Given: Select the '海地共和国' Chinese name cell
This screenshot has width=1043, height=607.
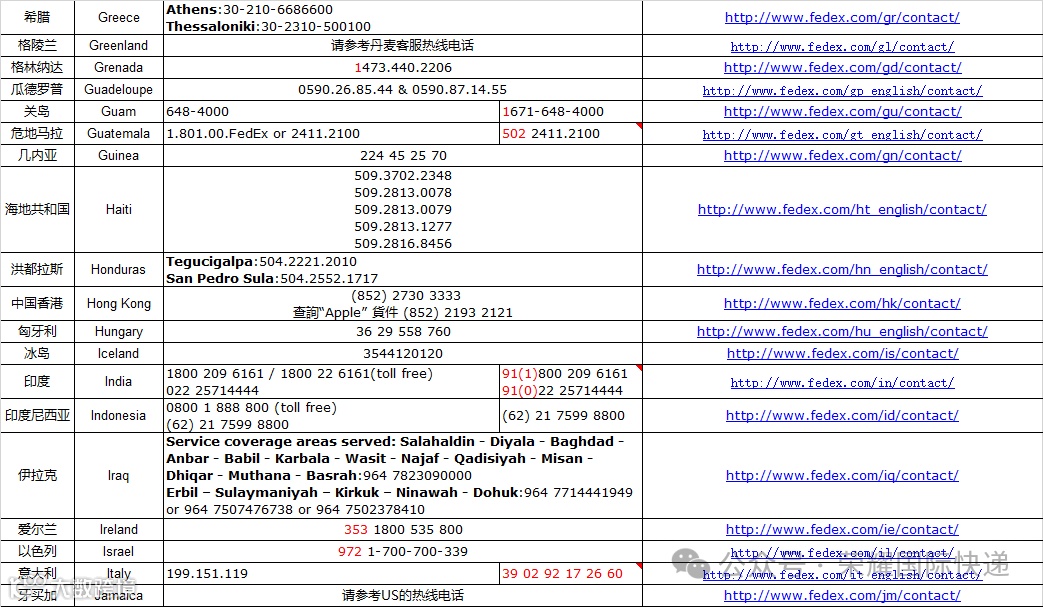Looking at the screenshot, I should [x=37, y=209].
